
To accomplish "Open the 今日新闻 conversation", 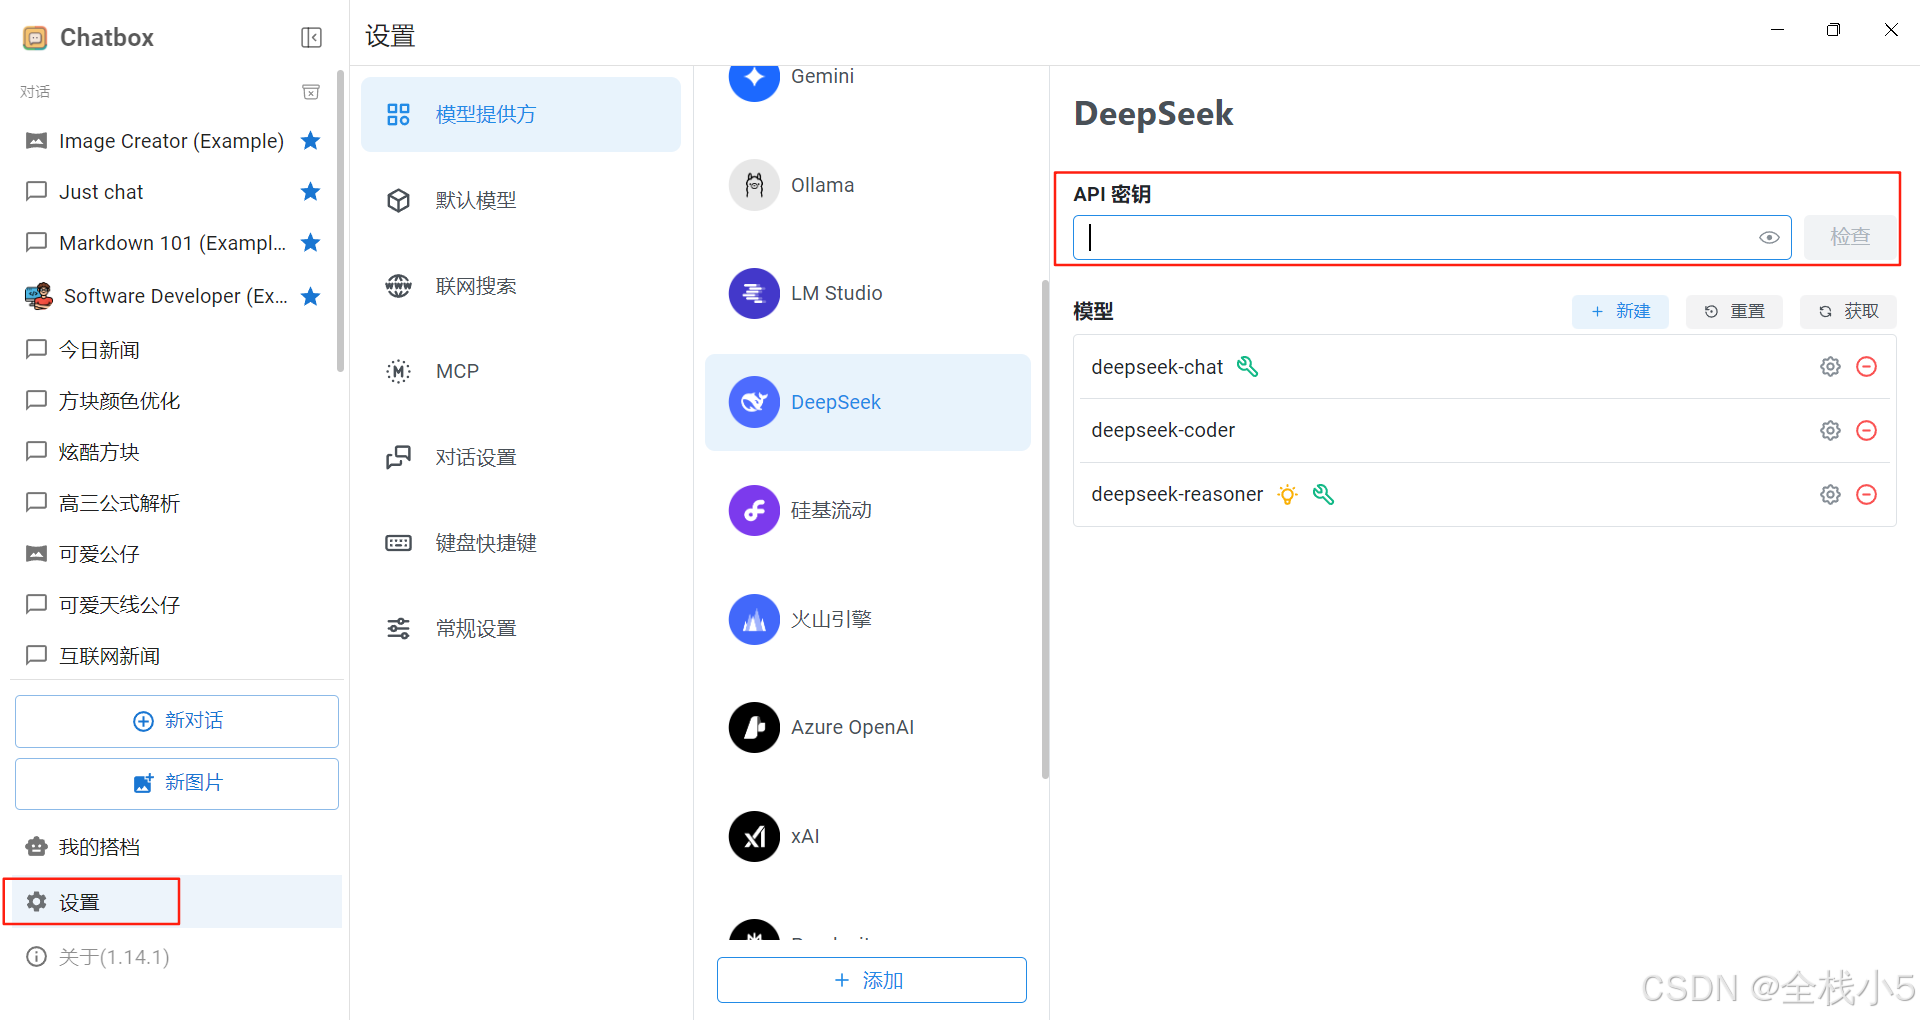I will [173, 350].
